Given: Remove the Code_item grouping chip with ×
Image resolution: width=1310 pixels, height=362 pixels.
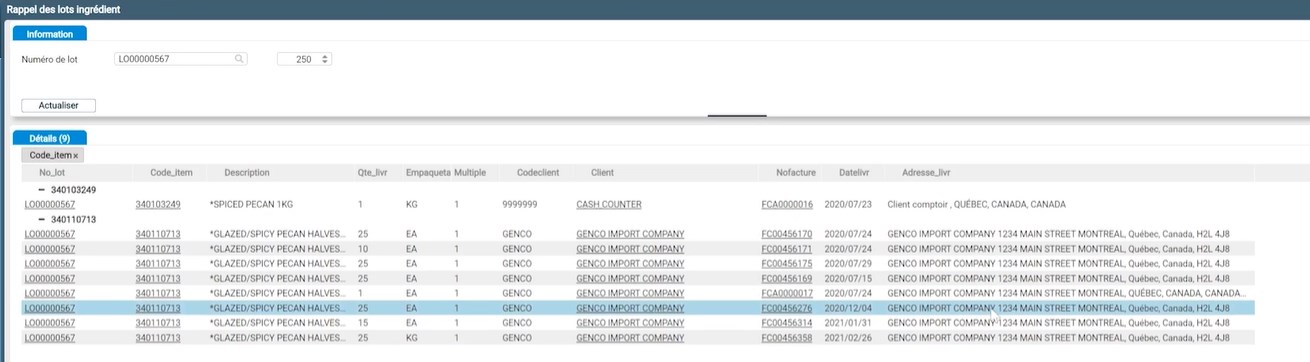Looking at the screenshot, I should (x=76, y=156).
